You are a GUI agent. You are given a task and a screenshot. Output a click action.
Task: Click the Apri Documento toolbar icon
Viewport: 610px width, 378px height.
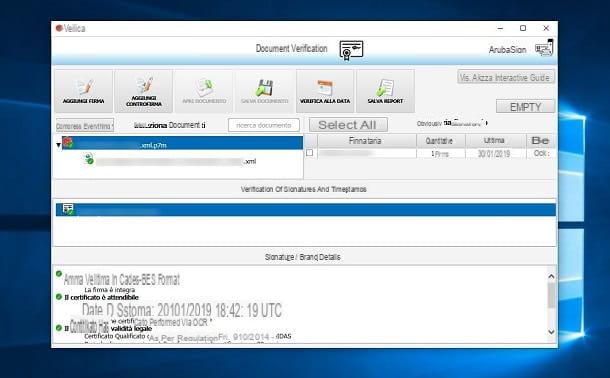click(204, 87)
